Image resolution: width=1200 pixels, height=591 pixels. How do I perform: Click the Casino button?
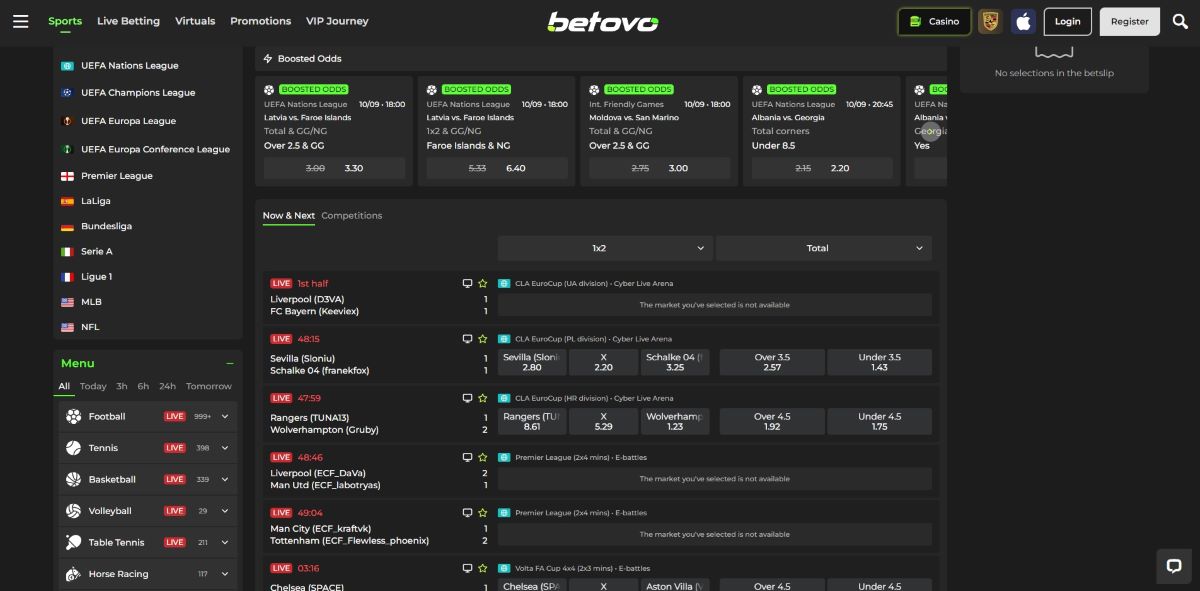(935, 21)
